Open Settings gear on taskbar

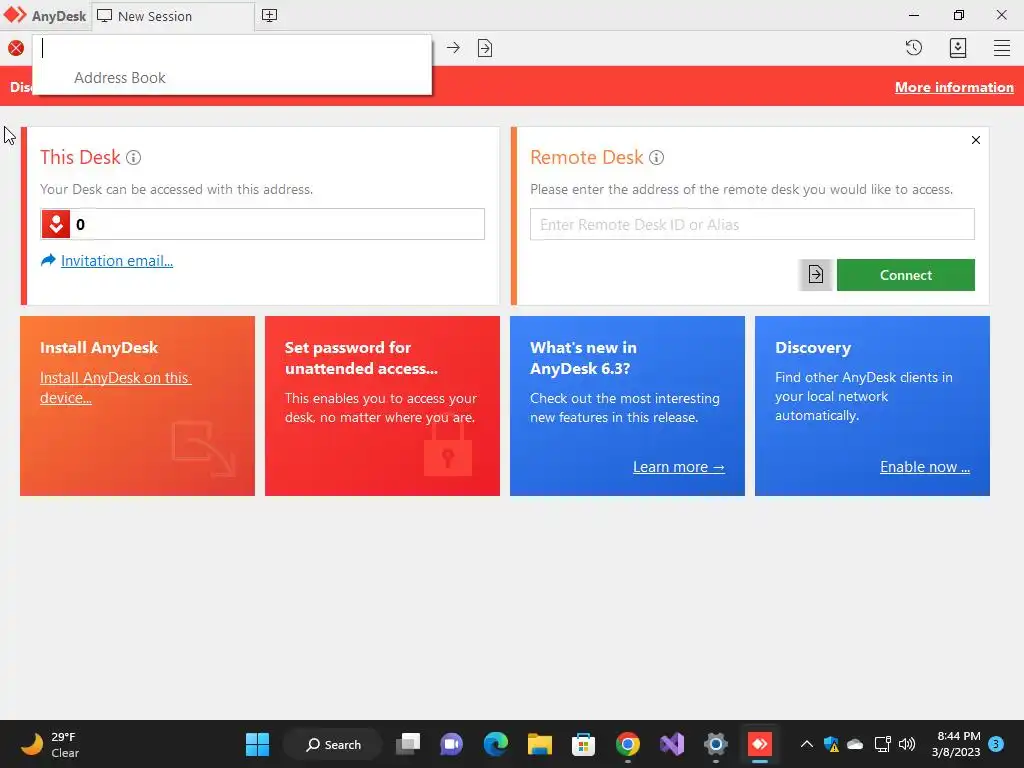(716, 744)
